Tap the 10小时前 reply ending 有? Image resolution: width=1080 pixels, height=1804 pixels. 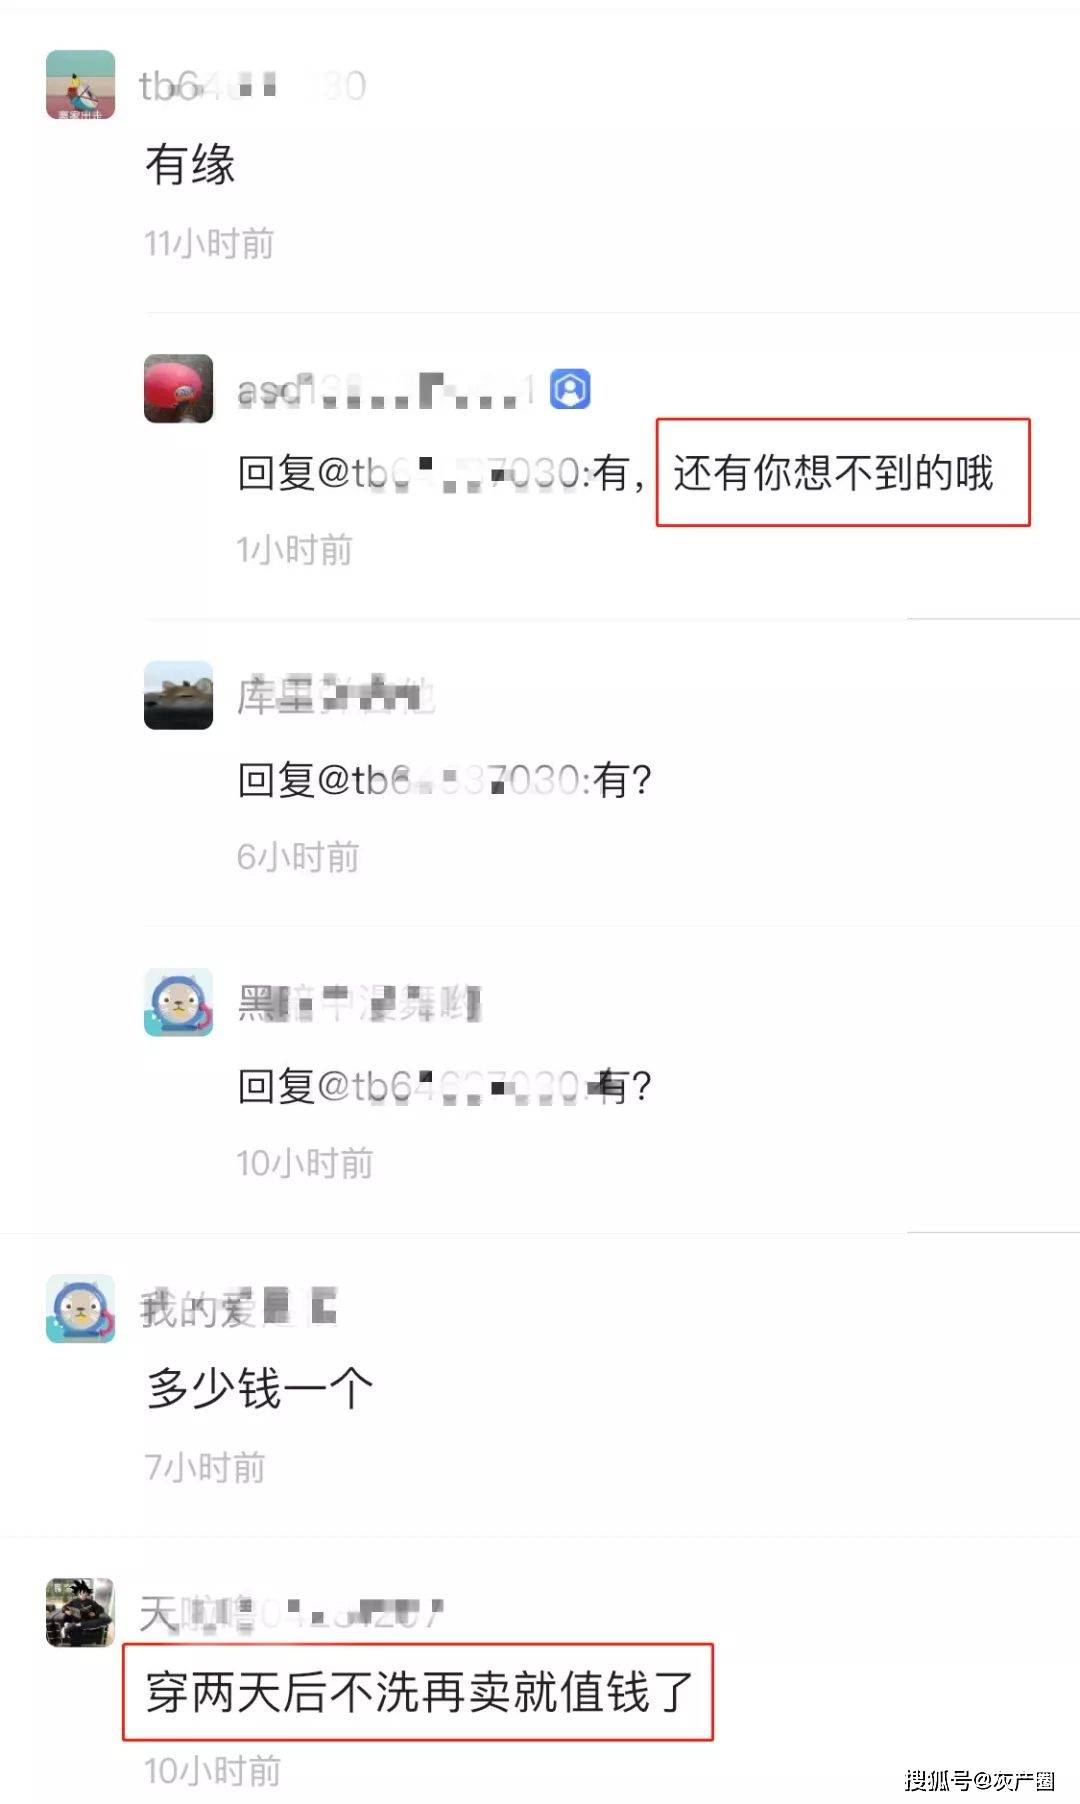click(x=444, y=1086)
